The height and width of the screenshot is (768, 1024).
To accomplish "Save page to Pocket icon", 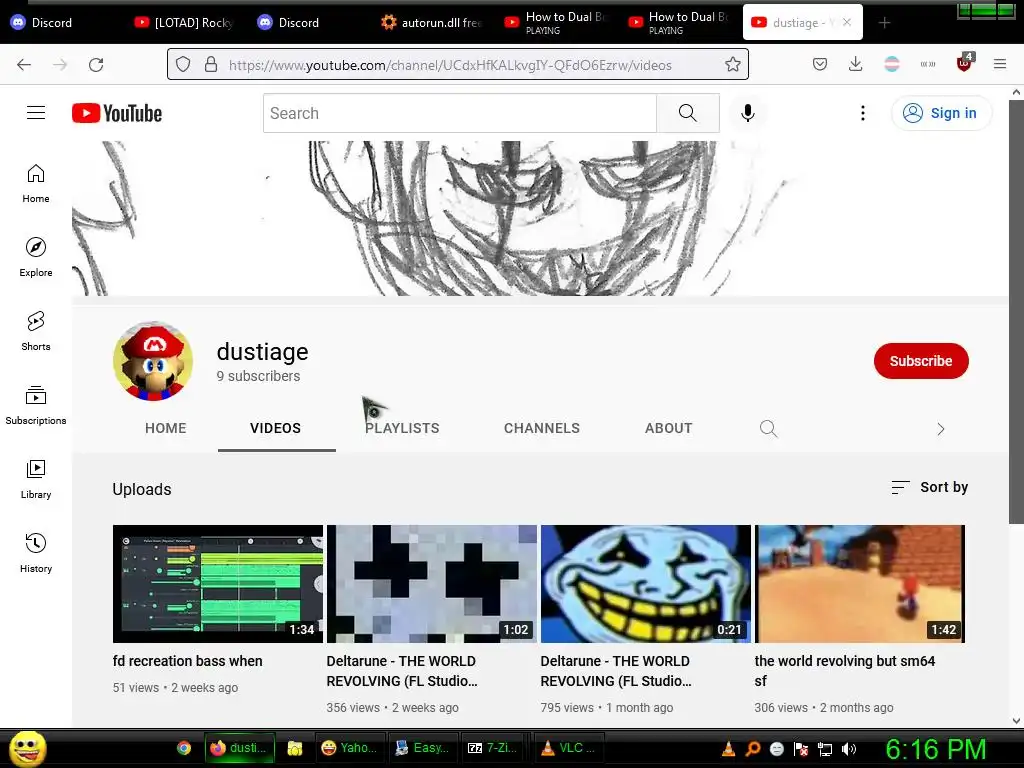I will 820,64.
